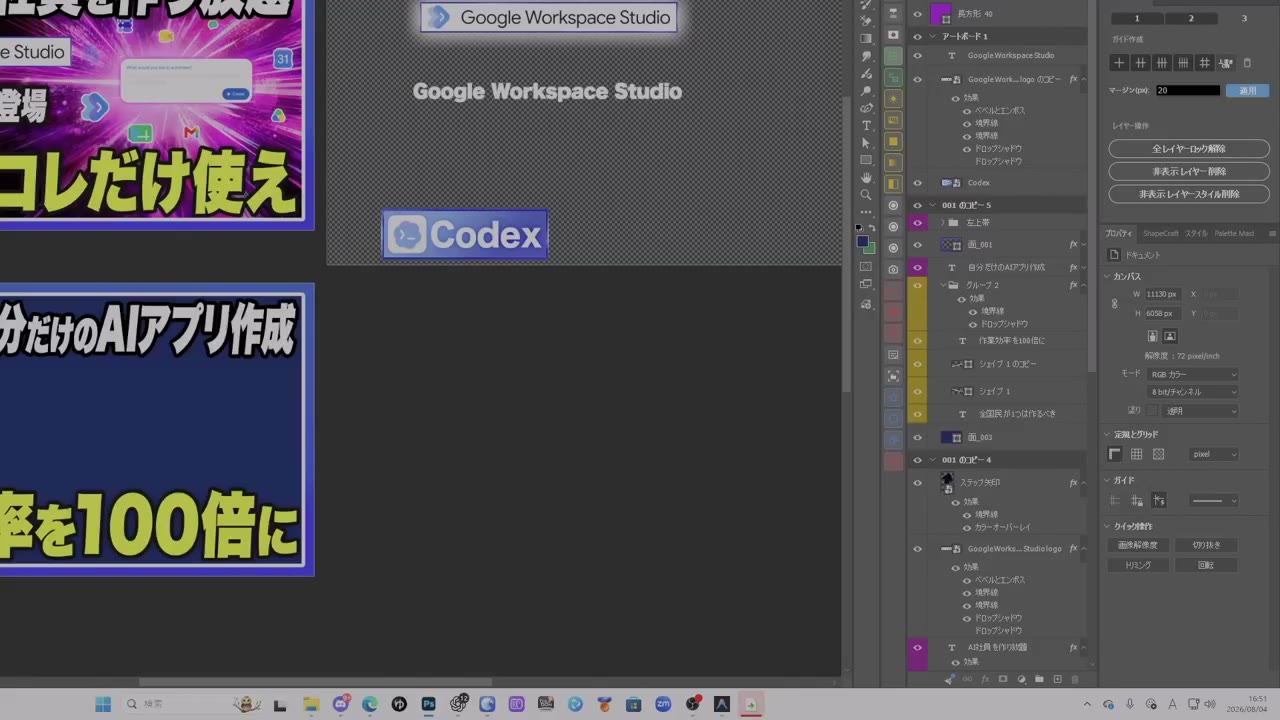This screenshot has width=1280, height=720.
Task: Click the 切り抜き quick action button
Action: pos(1206,545)
